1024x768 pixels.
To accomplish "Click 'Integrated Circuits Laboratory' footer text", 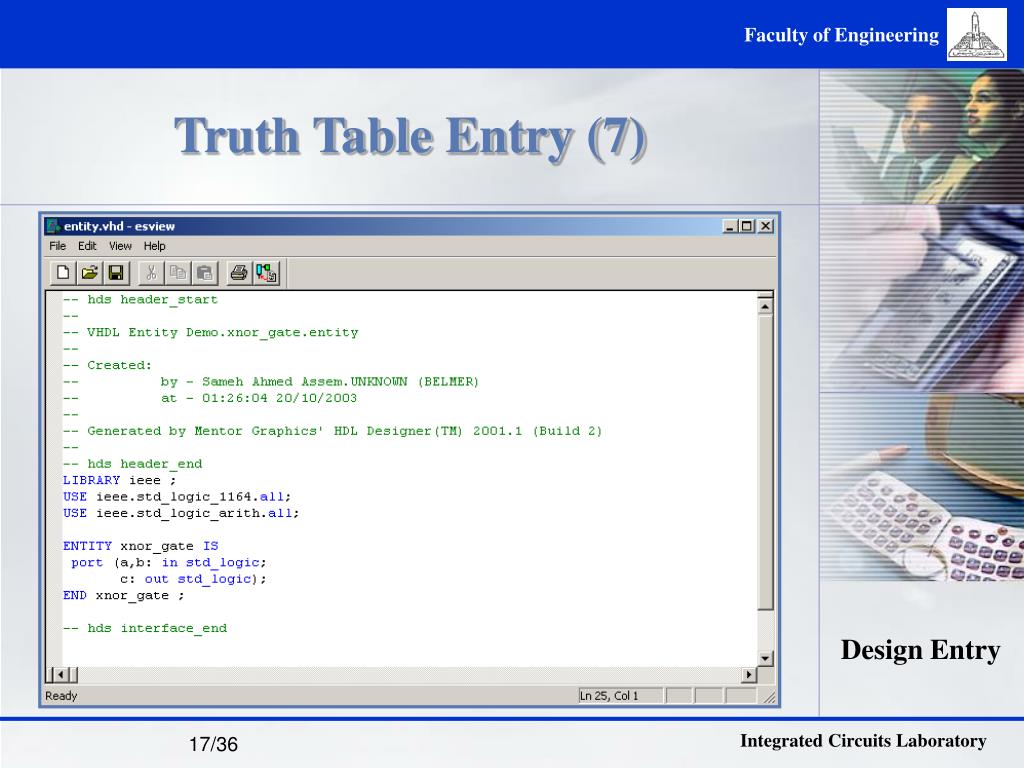I will tap(863, 741).
